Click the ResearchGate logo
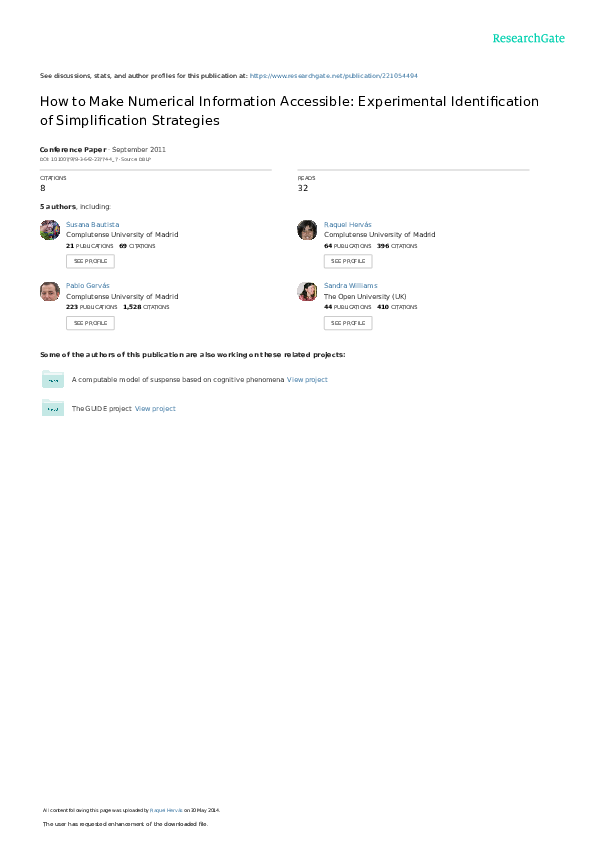 [528, 38]
